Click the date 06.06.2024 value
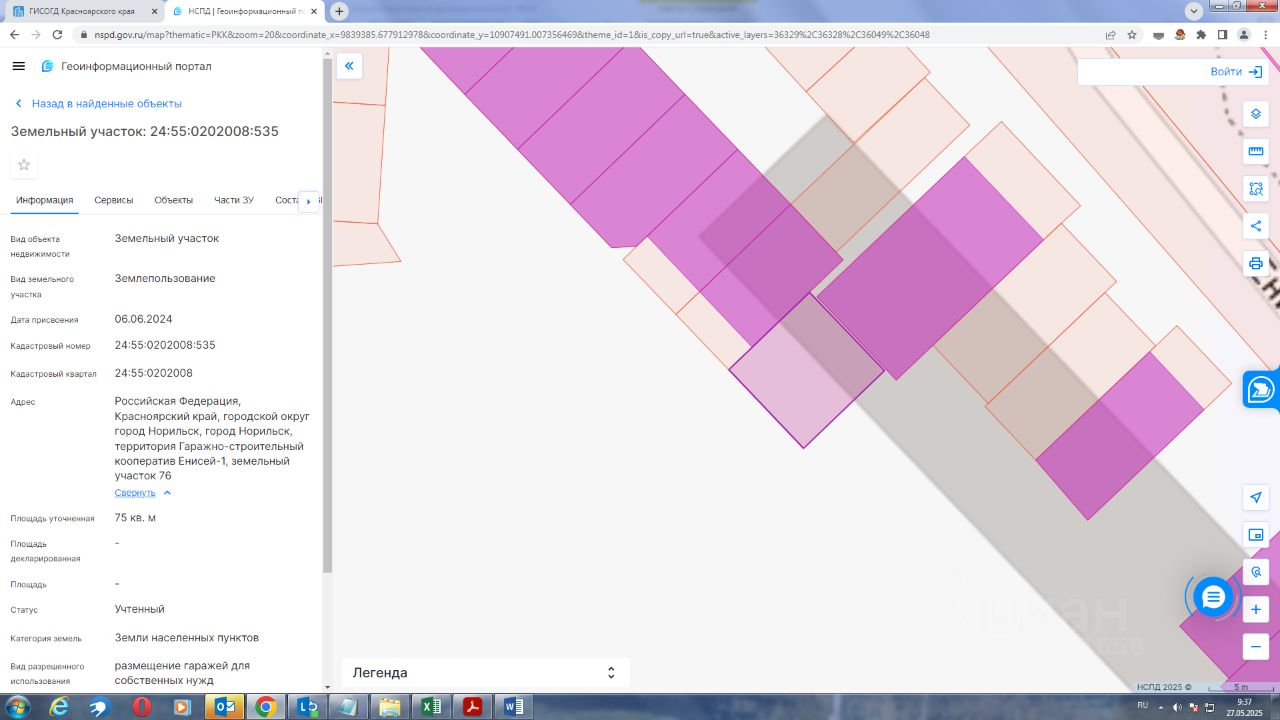 point(144,319)
